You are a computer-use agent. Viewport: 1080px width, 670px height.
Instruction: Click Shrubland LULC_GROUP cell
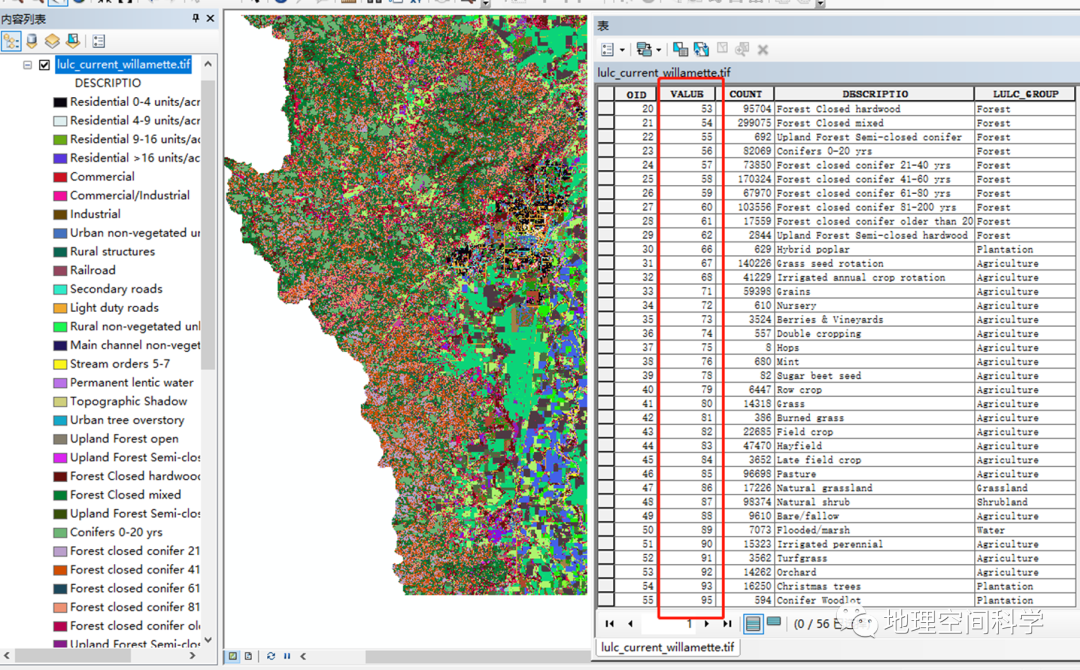1026,502
